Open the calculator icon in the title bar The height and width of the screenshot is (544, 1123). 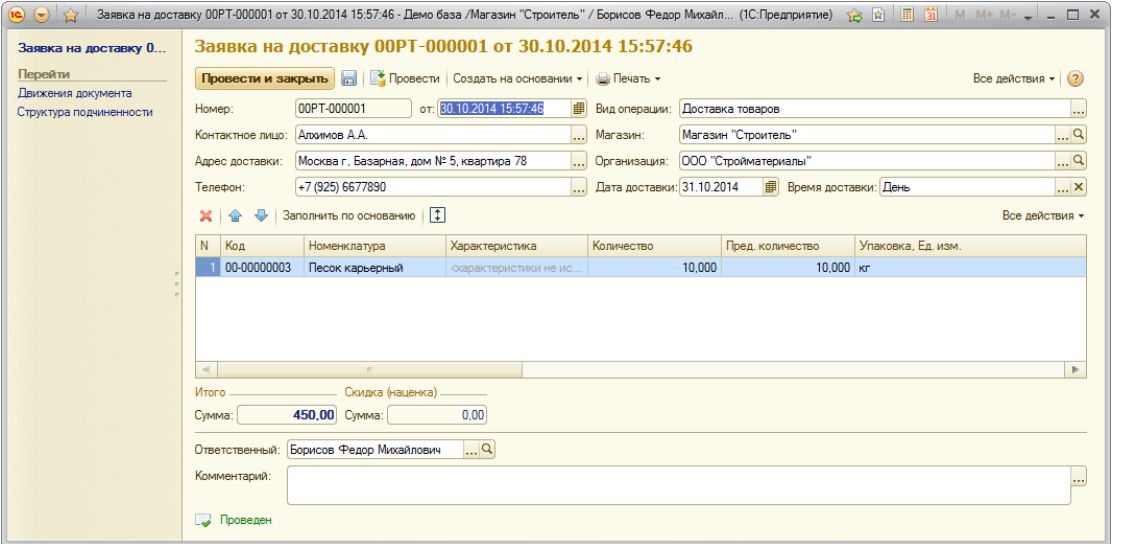(x=907, y=14)
